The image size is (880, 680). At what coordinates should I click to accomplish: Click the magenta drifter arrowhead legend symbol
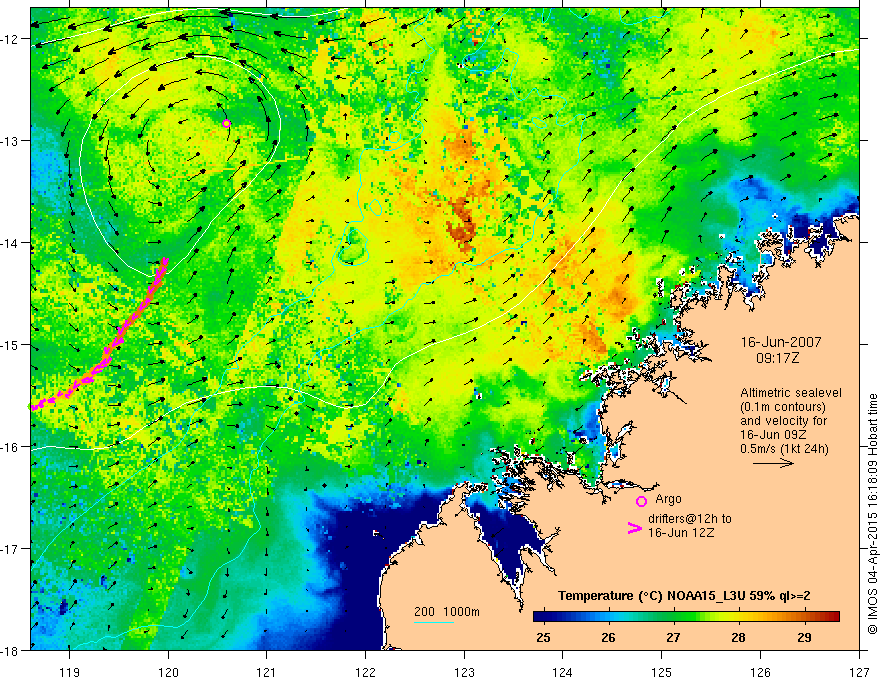(634, 527)
